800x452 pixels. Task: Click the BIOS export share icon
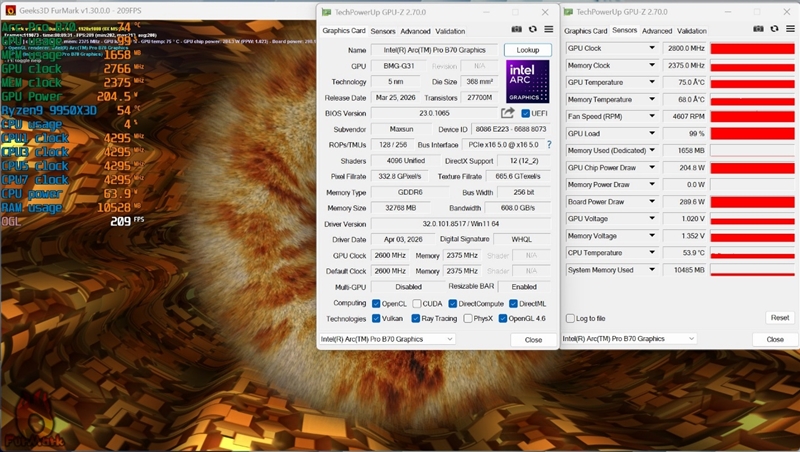(x=508, y=113)
